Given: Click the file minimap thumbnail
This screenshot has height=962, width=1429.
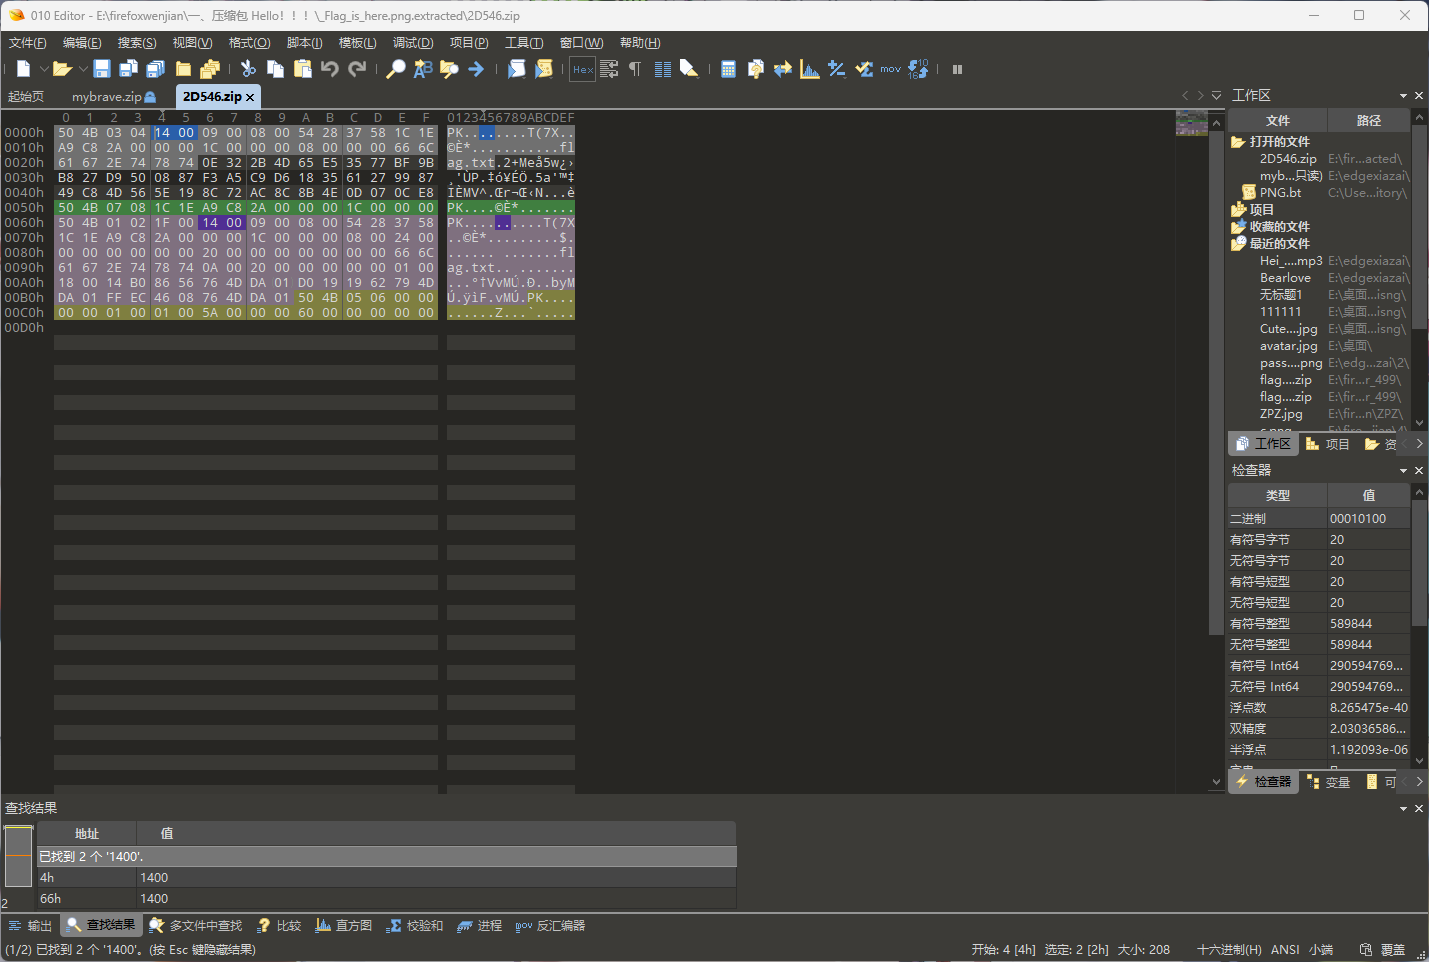Looking at the screenshot, I should 1191,123.
